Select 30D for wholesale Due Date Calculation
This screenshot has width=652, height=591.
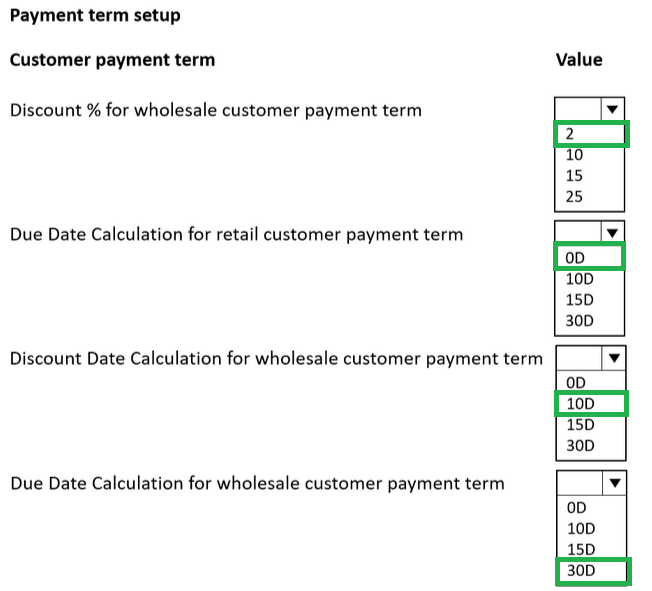tap(590, 571)
